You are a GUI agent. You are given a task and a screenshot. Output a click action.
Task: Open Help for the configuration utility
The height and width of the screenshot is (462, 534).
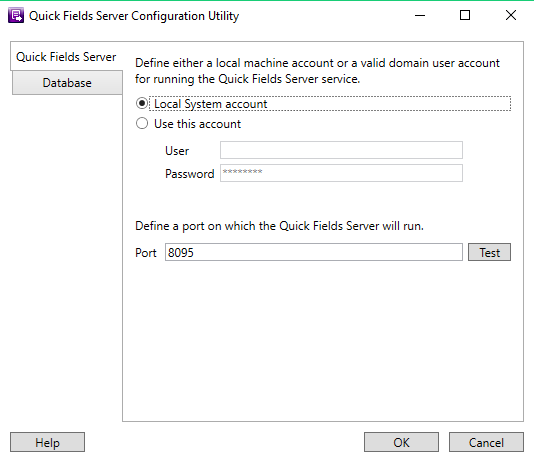coord(47,442)
